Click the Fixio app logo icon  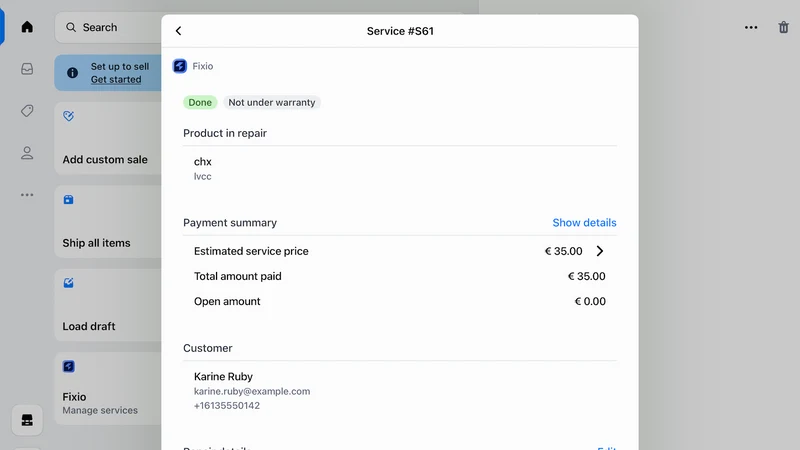180,66
